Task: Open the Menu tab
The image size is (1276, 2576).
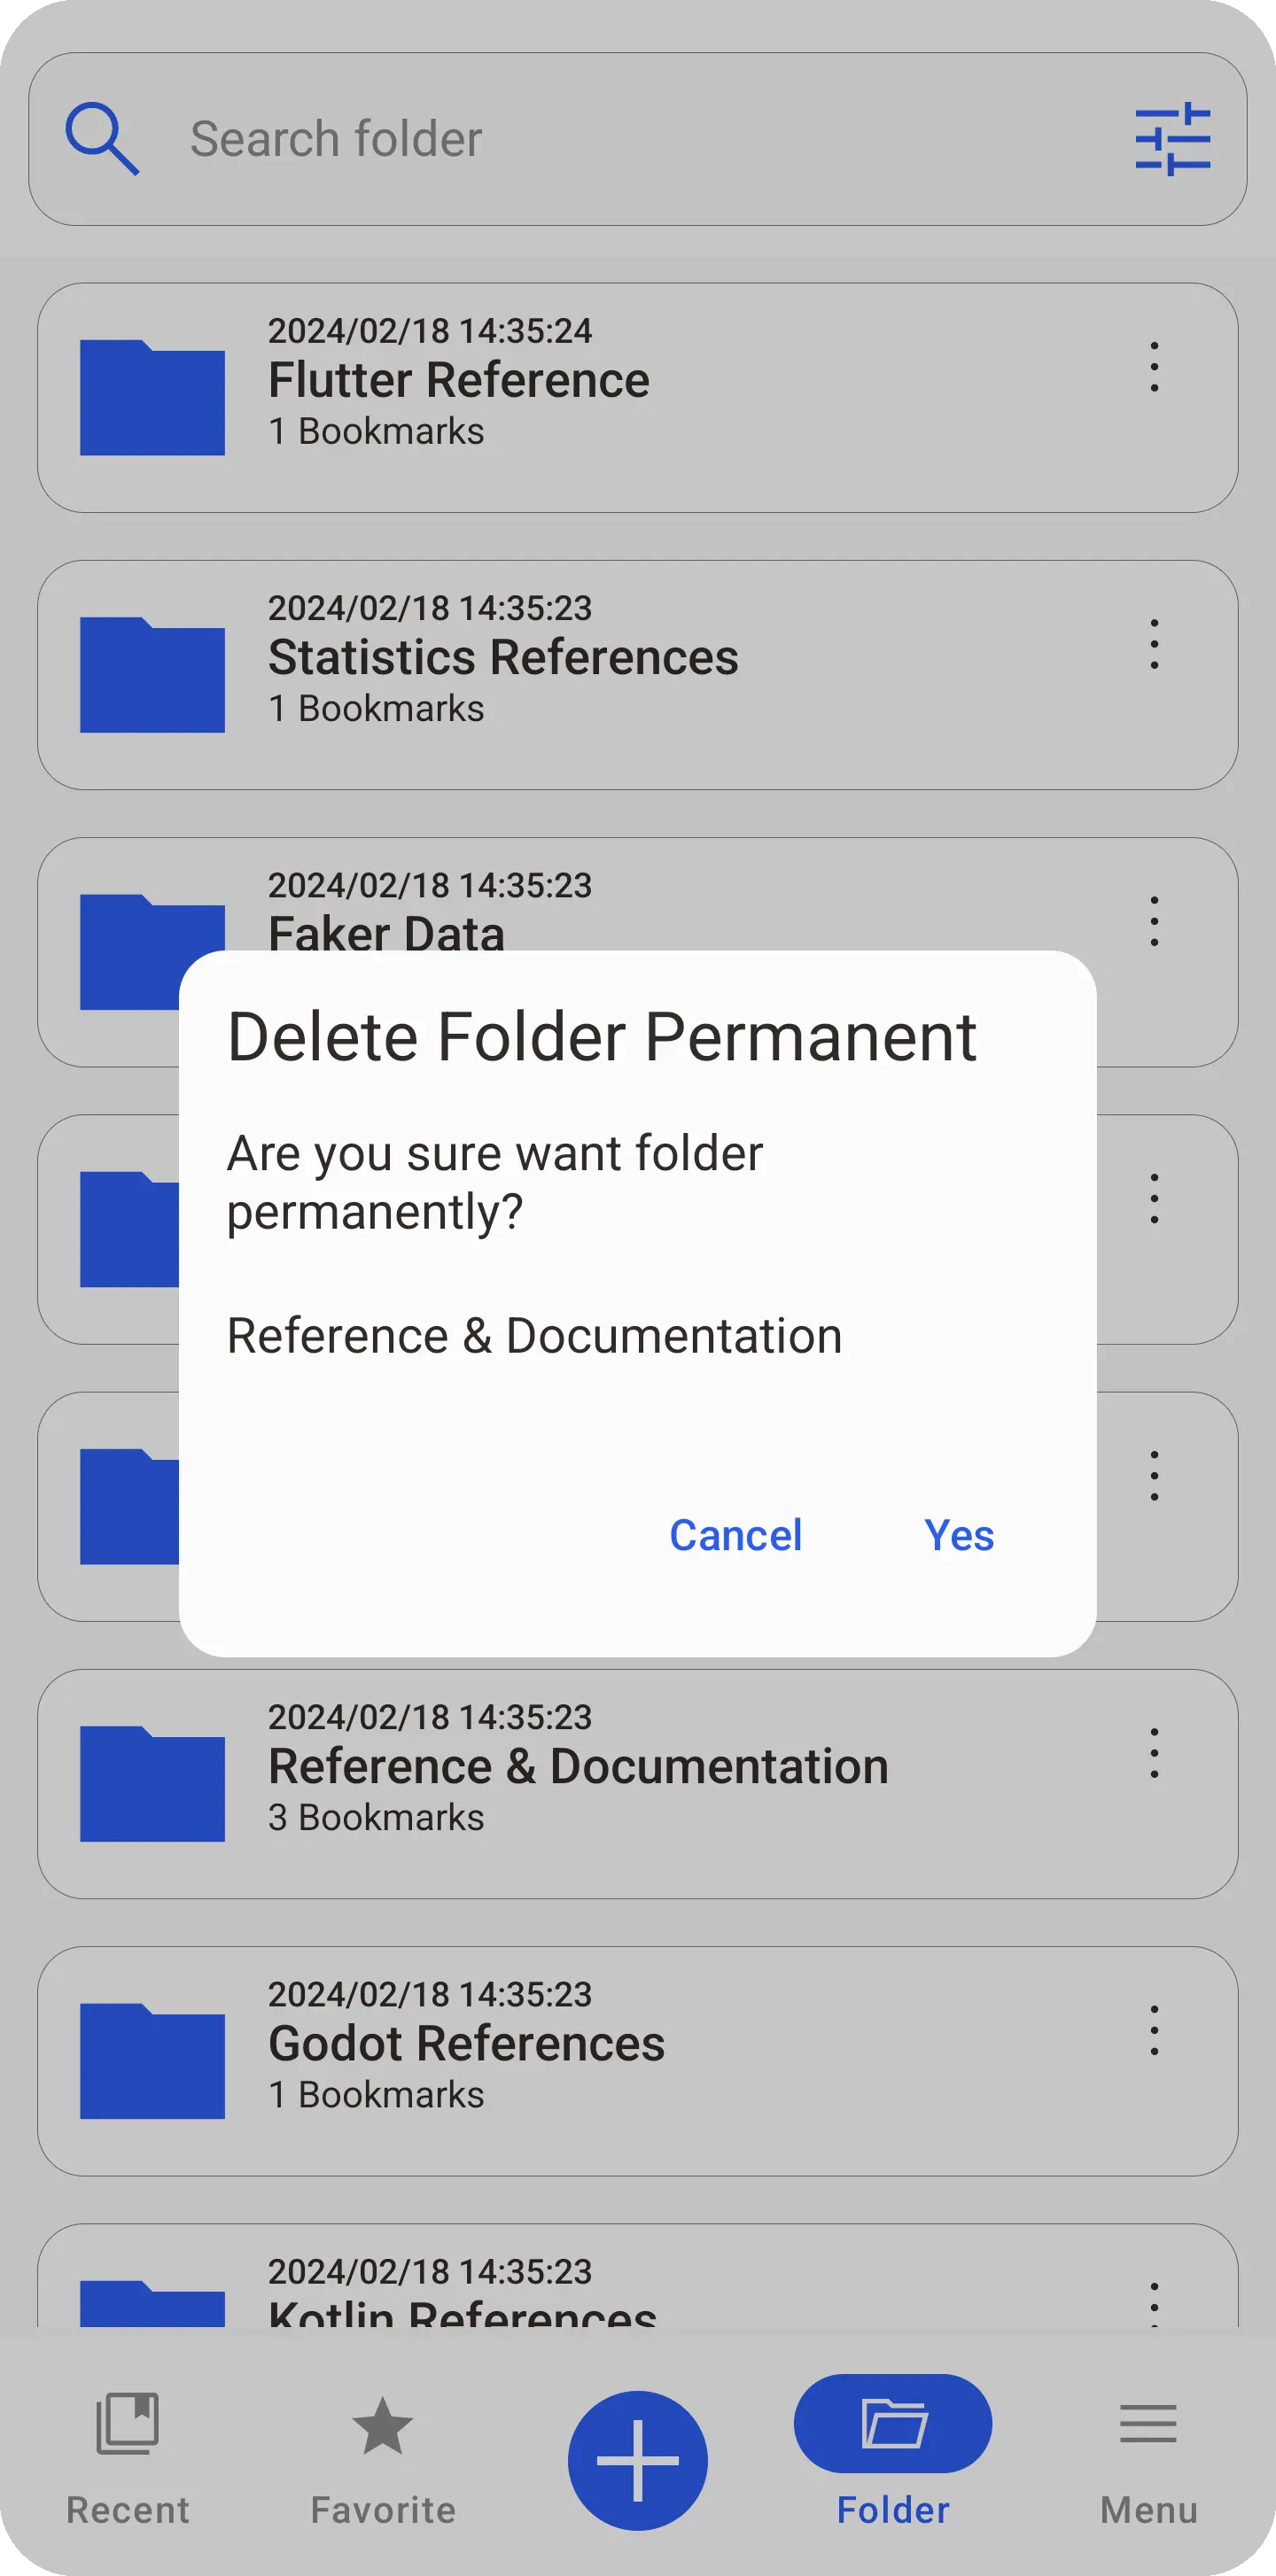Action: tap(1148, 2448)
